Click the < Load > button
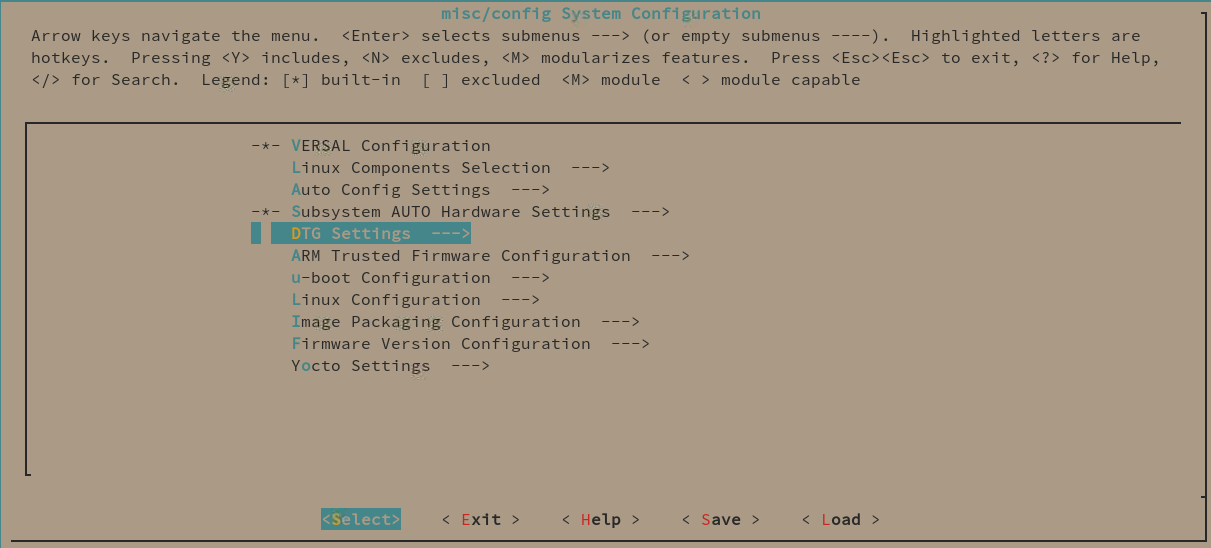 point(841,520)
